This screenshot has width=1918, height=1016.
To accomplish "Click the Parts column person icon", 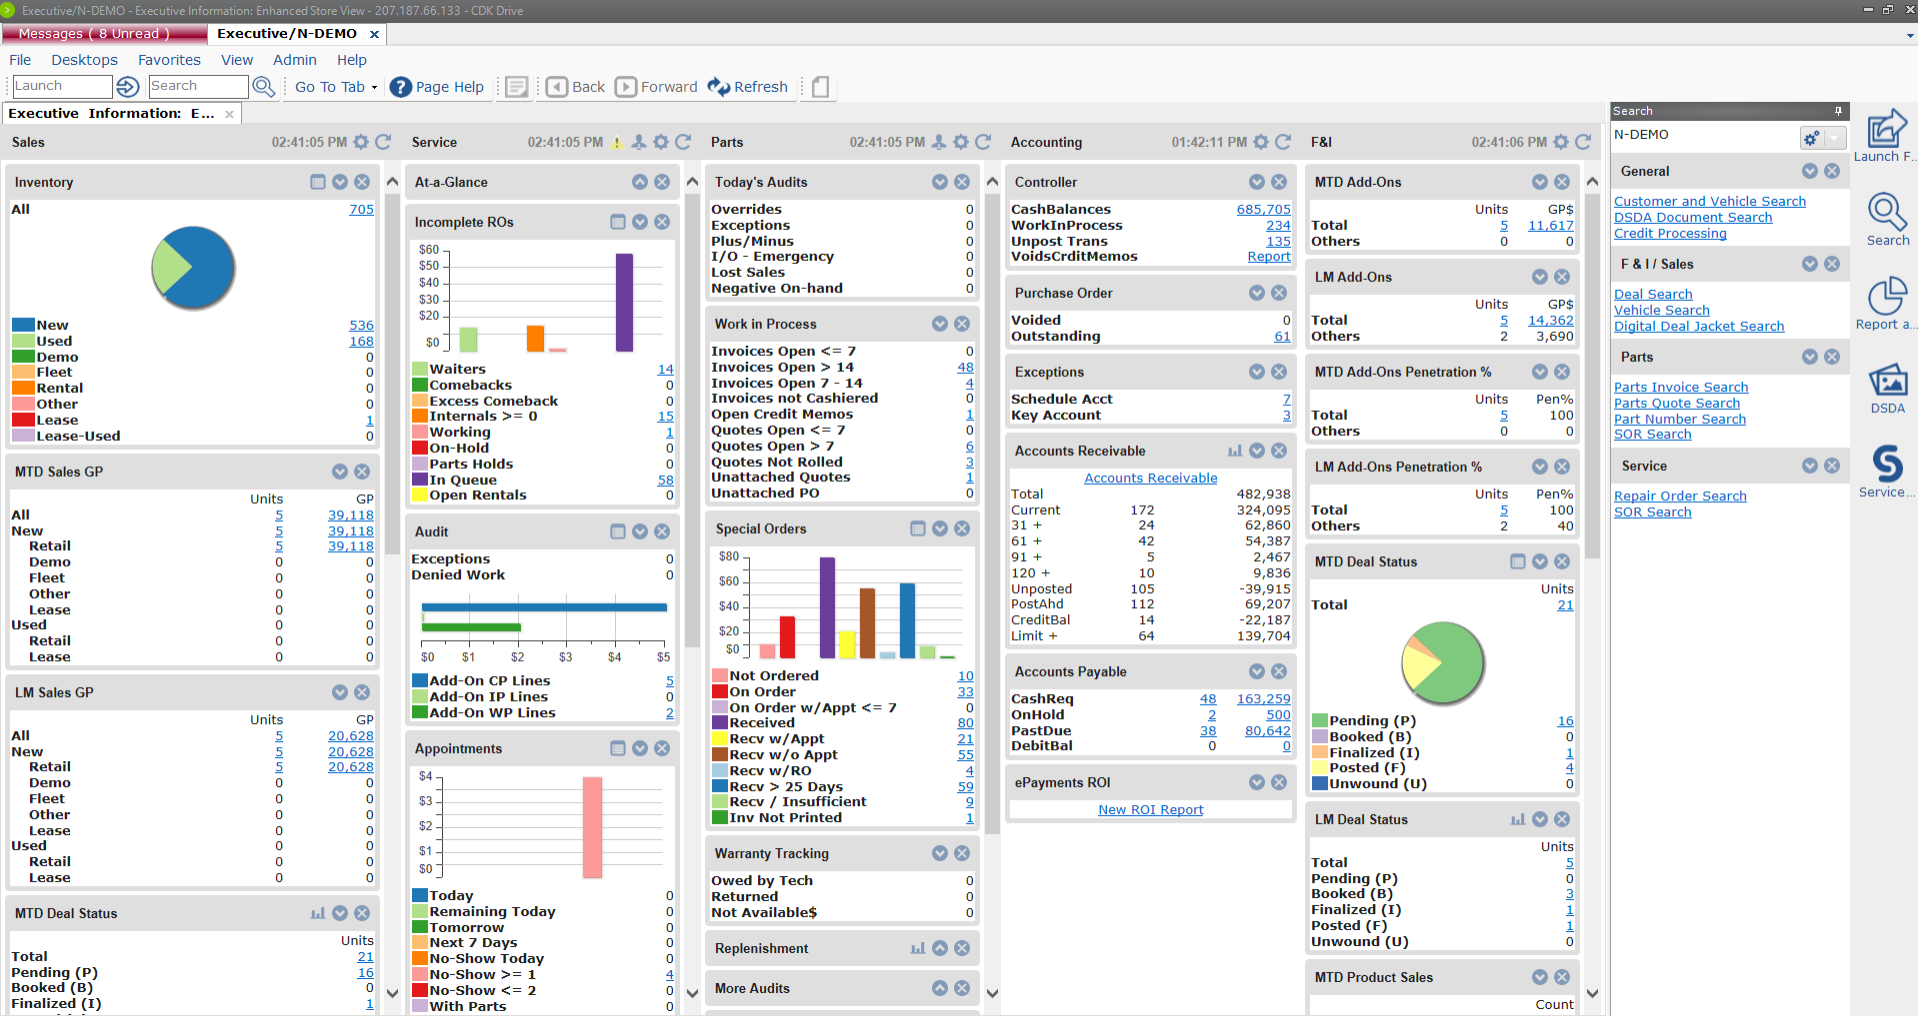I will click(x=939, y=142).
